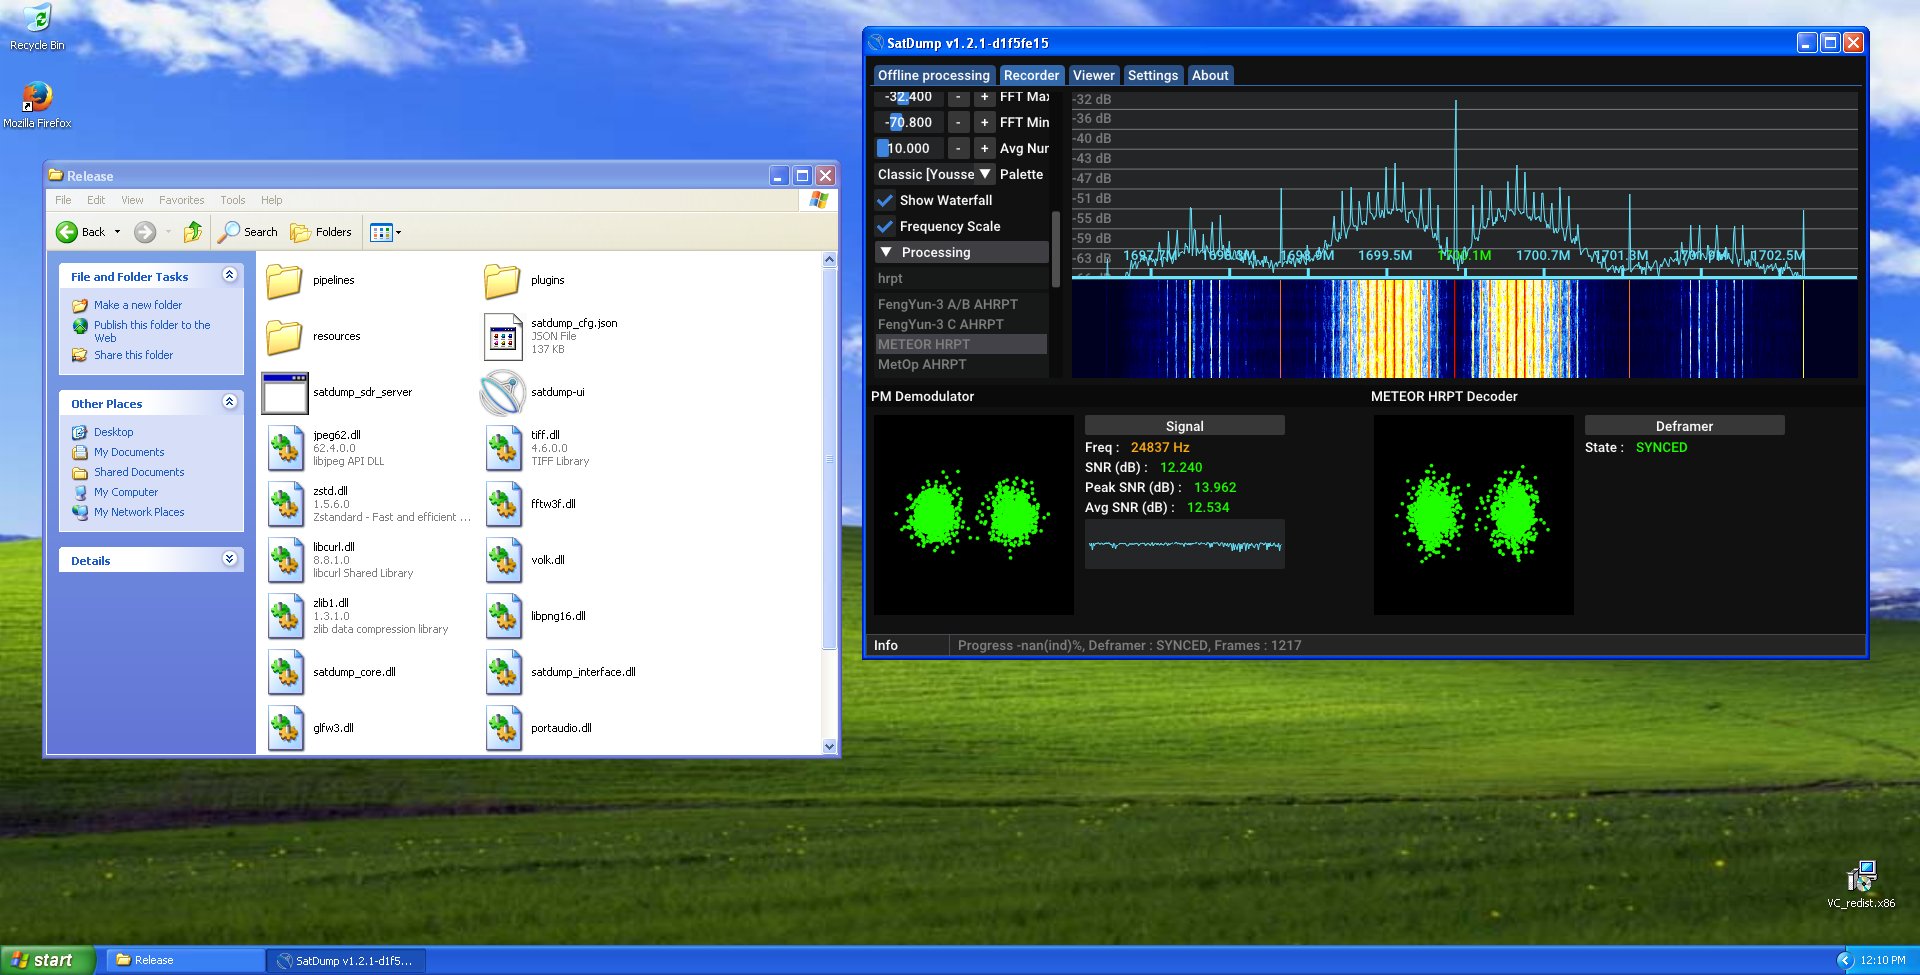Switch to Offline processing tab
Viewport: 1920px width, 975px height.
(x=933, y=75)
